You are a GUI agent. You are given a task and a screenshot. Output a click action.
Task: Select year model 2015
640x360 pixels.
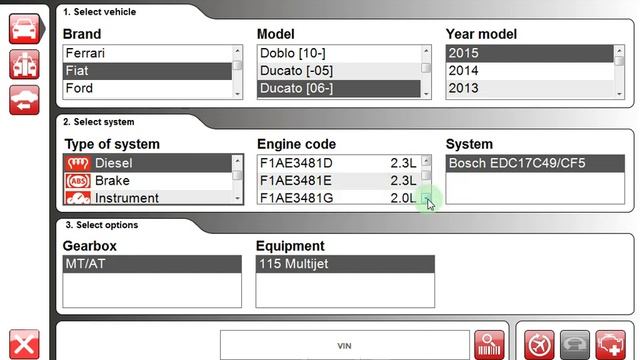point(530,53)
